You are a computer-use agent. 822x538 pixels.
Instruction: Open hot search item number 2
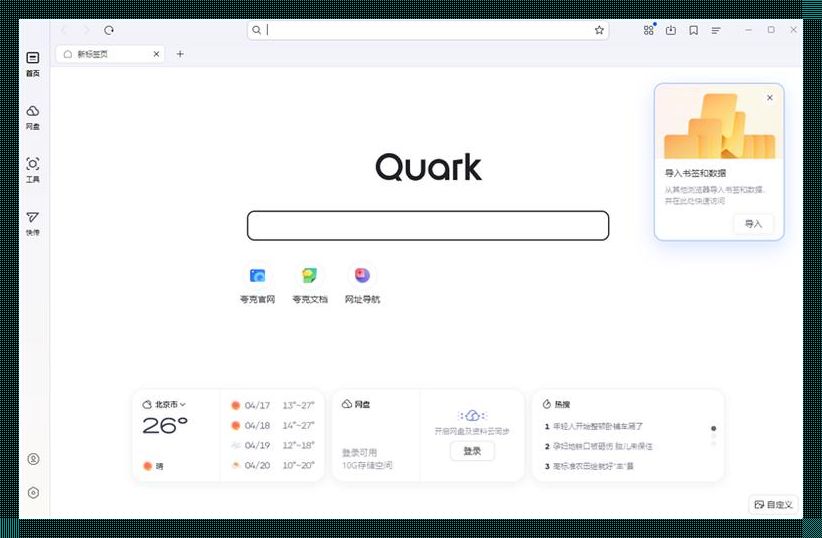(598, 446)
